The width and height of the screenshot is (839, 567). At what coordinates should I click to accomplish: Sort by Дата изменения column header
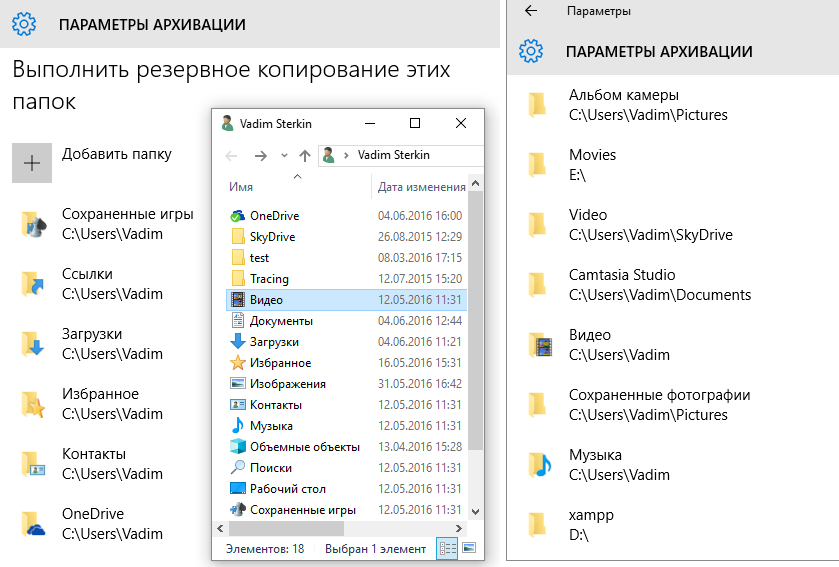coord(421,187)
